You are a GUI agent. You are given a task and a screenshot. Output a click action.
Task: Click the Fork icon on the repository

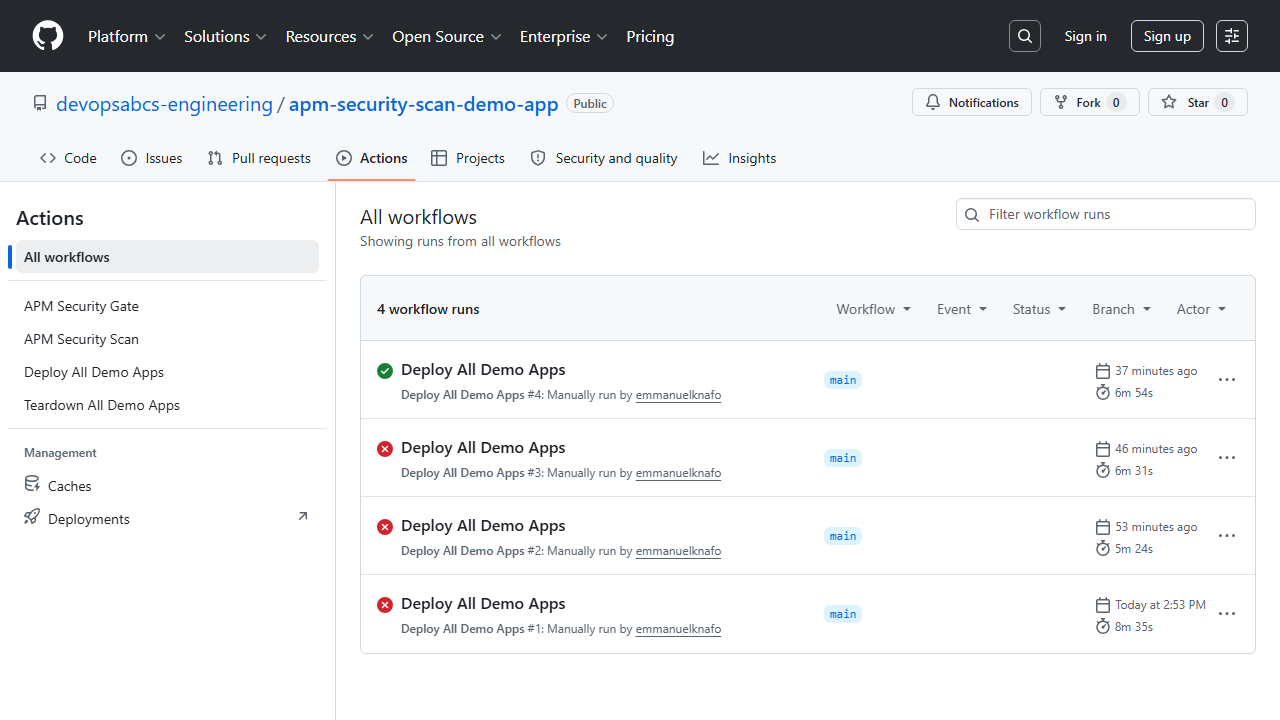(1059, 101)
